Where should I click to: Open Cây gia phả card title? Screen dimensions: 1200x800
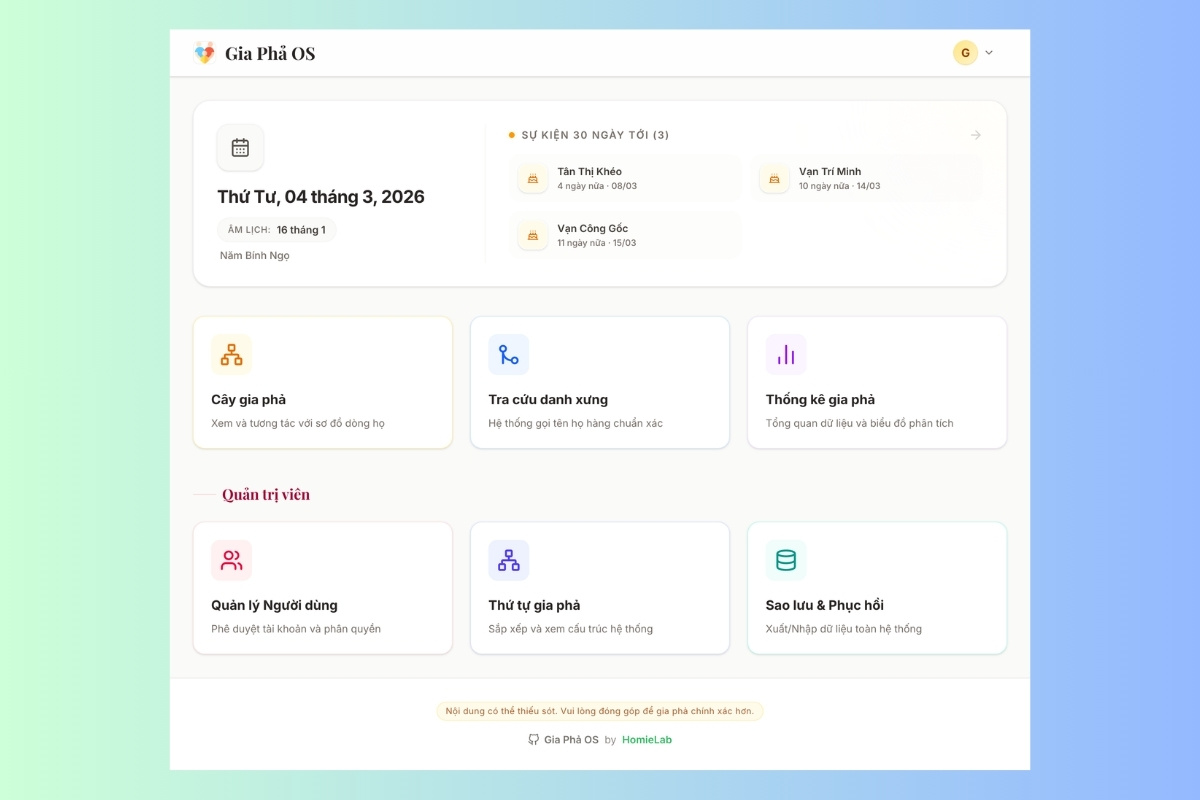click(249, 400)
